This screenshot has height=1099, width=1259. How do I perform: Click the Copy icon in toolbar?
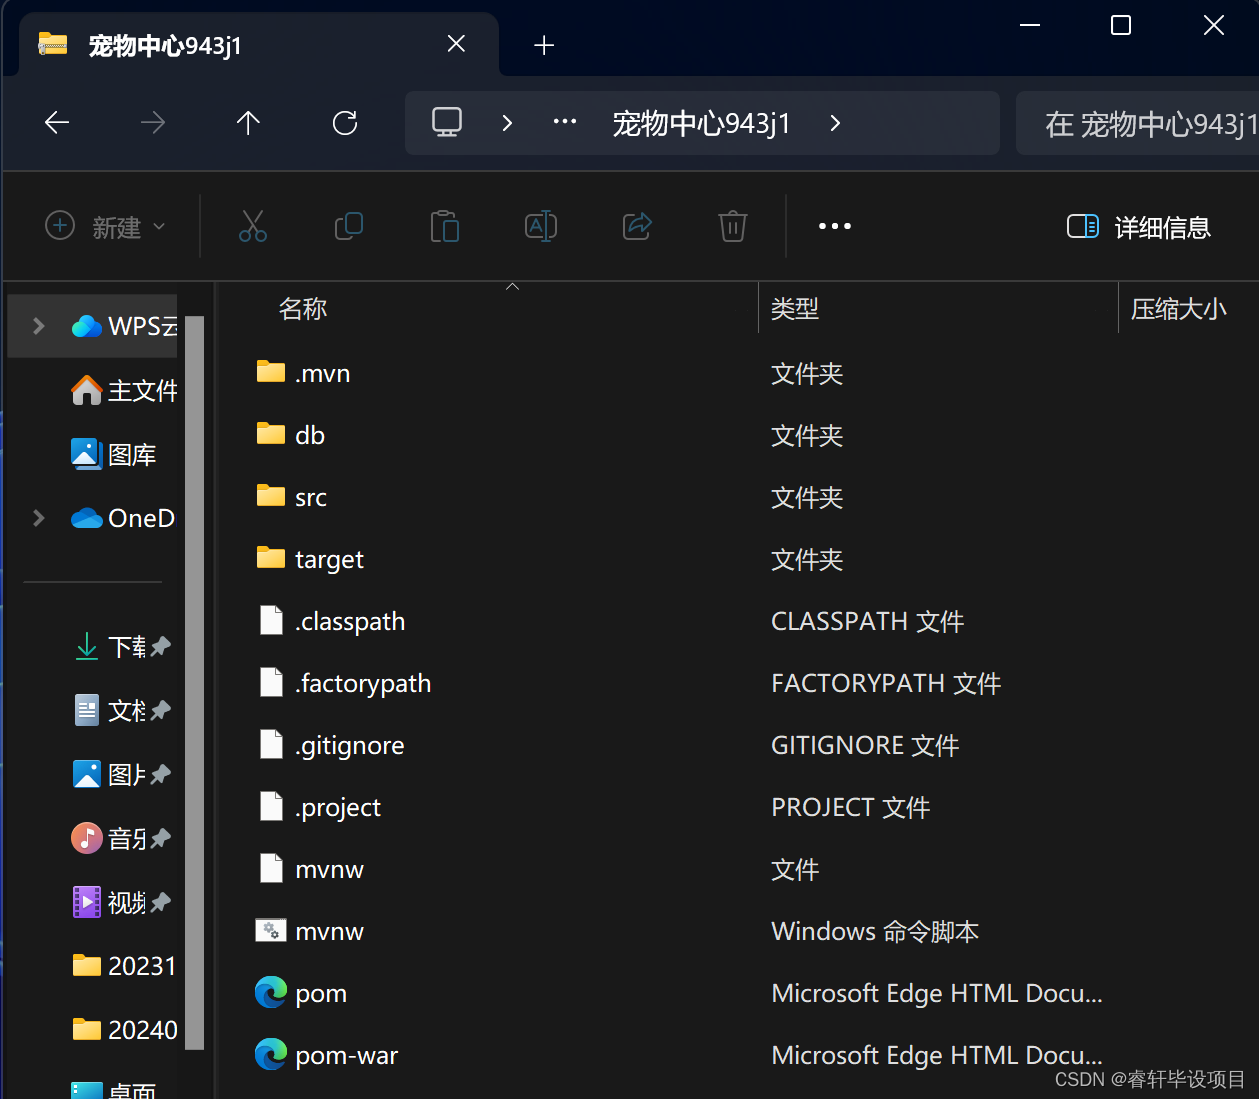349,226
